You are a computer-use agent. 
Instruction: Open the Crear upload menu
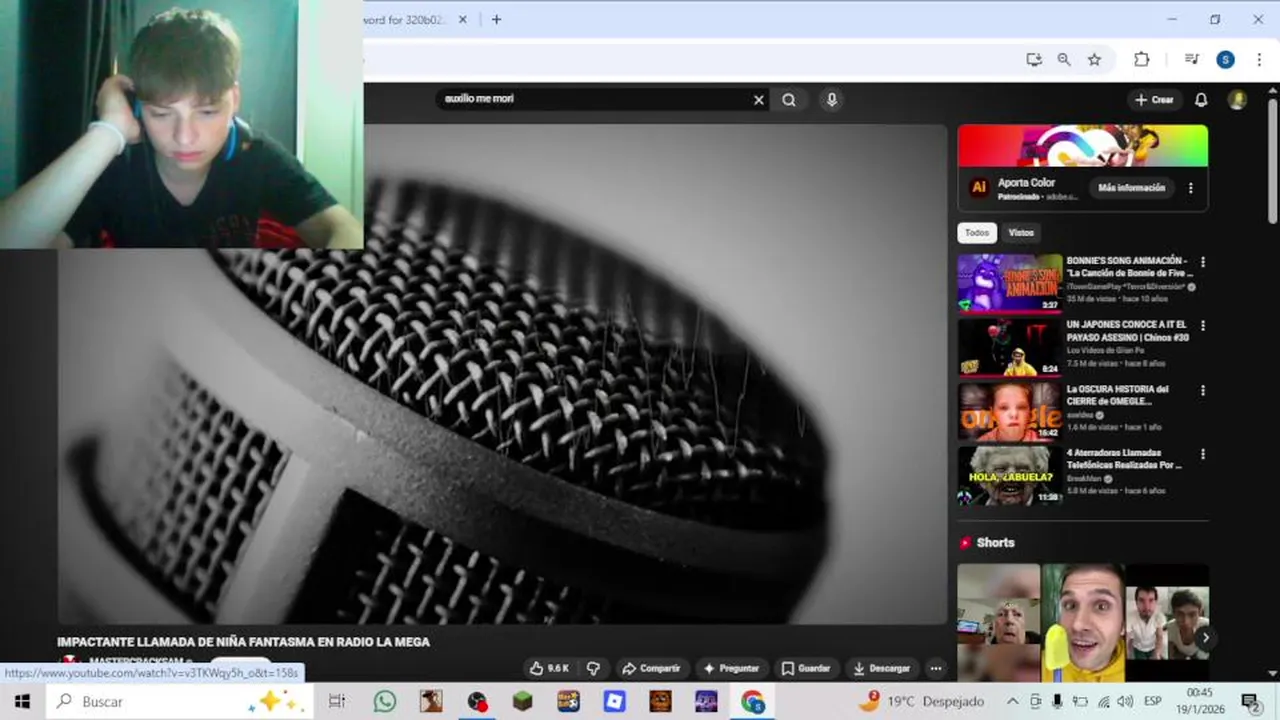1154,99
